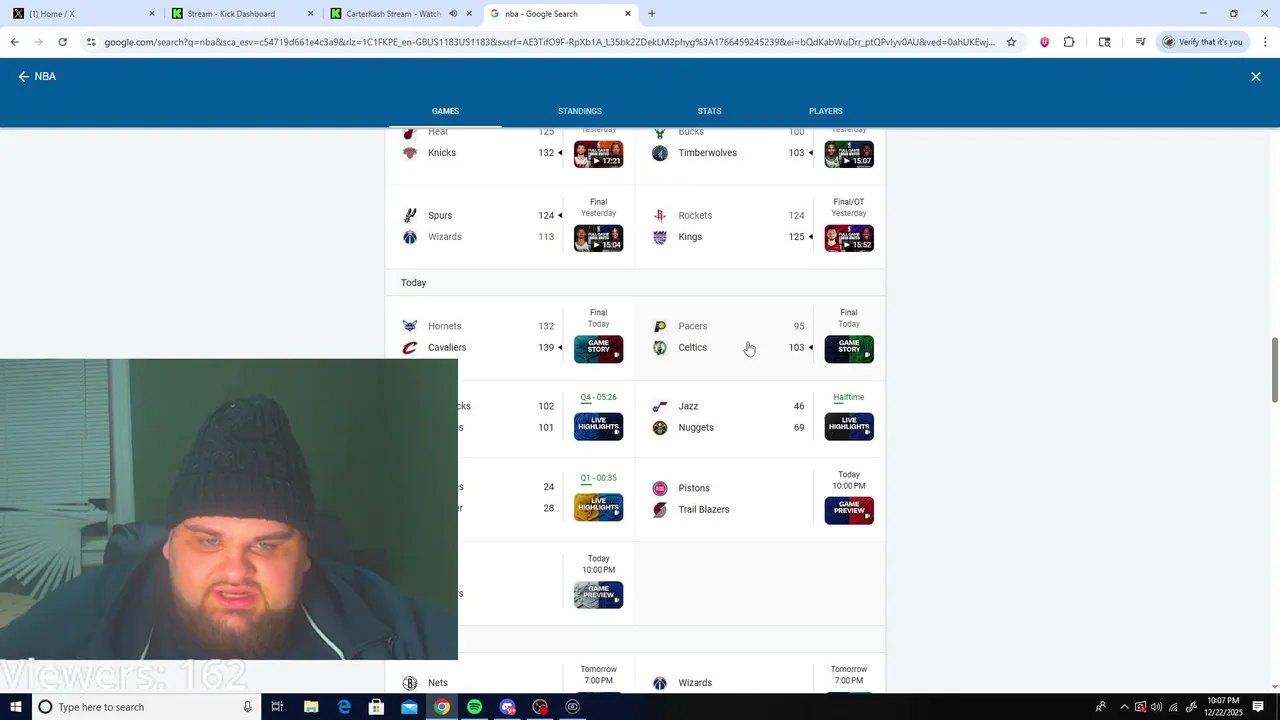Play the Rockets vs Kings 15:52 video
The width and height of the screenshot is (1280, 720).
pos(849,238)
